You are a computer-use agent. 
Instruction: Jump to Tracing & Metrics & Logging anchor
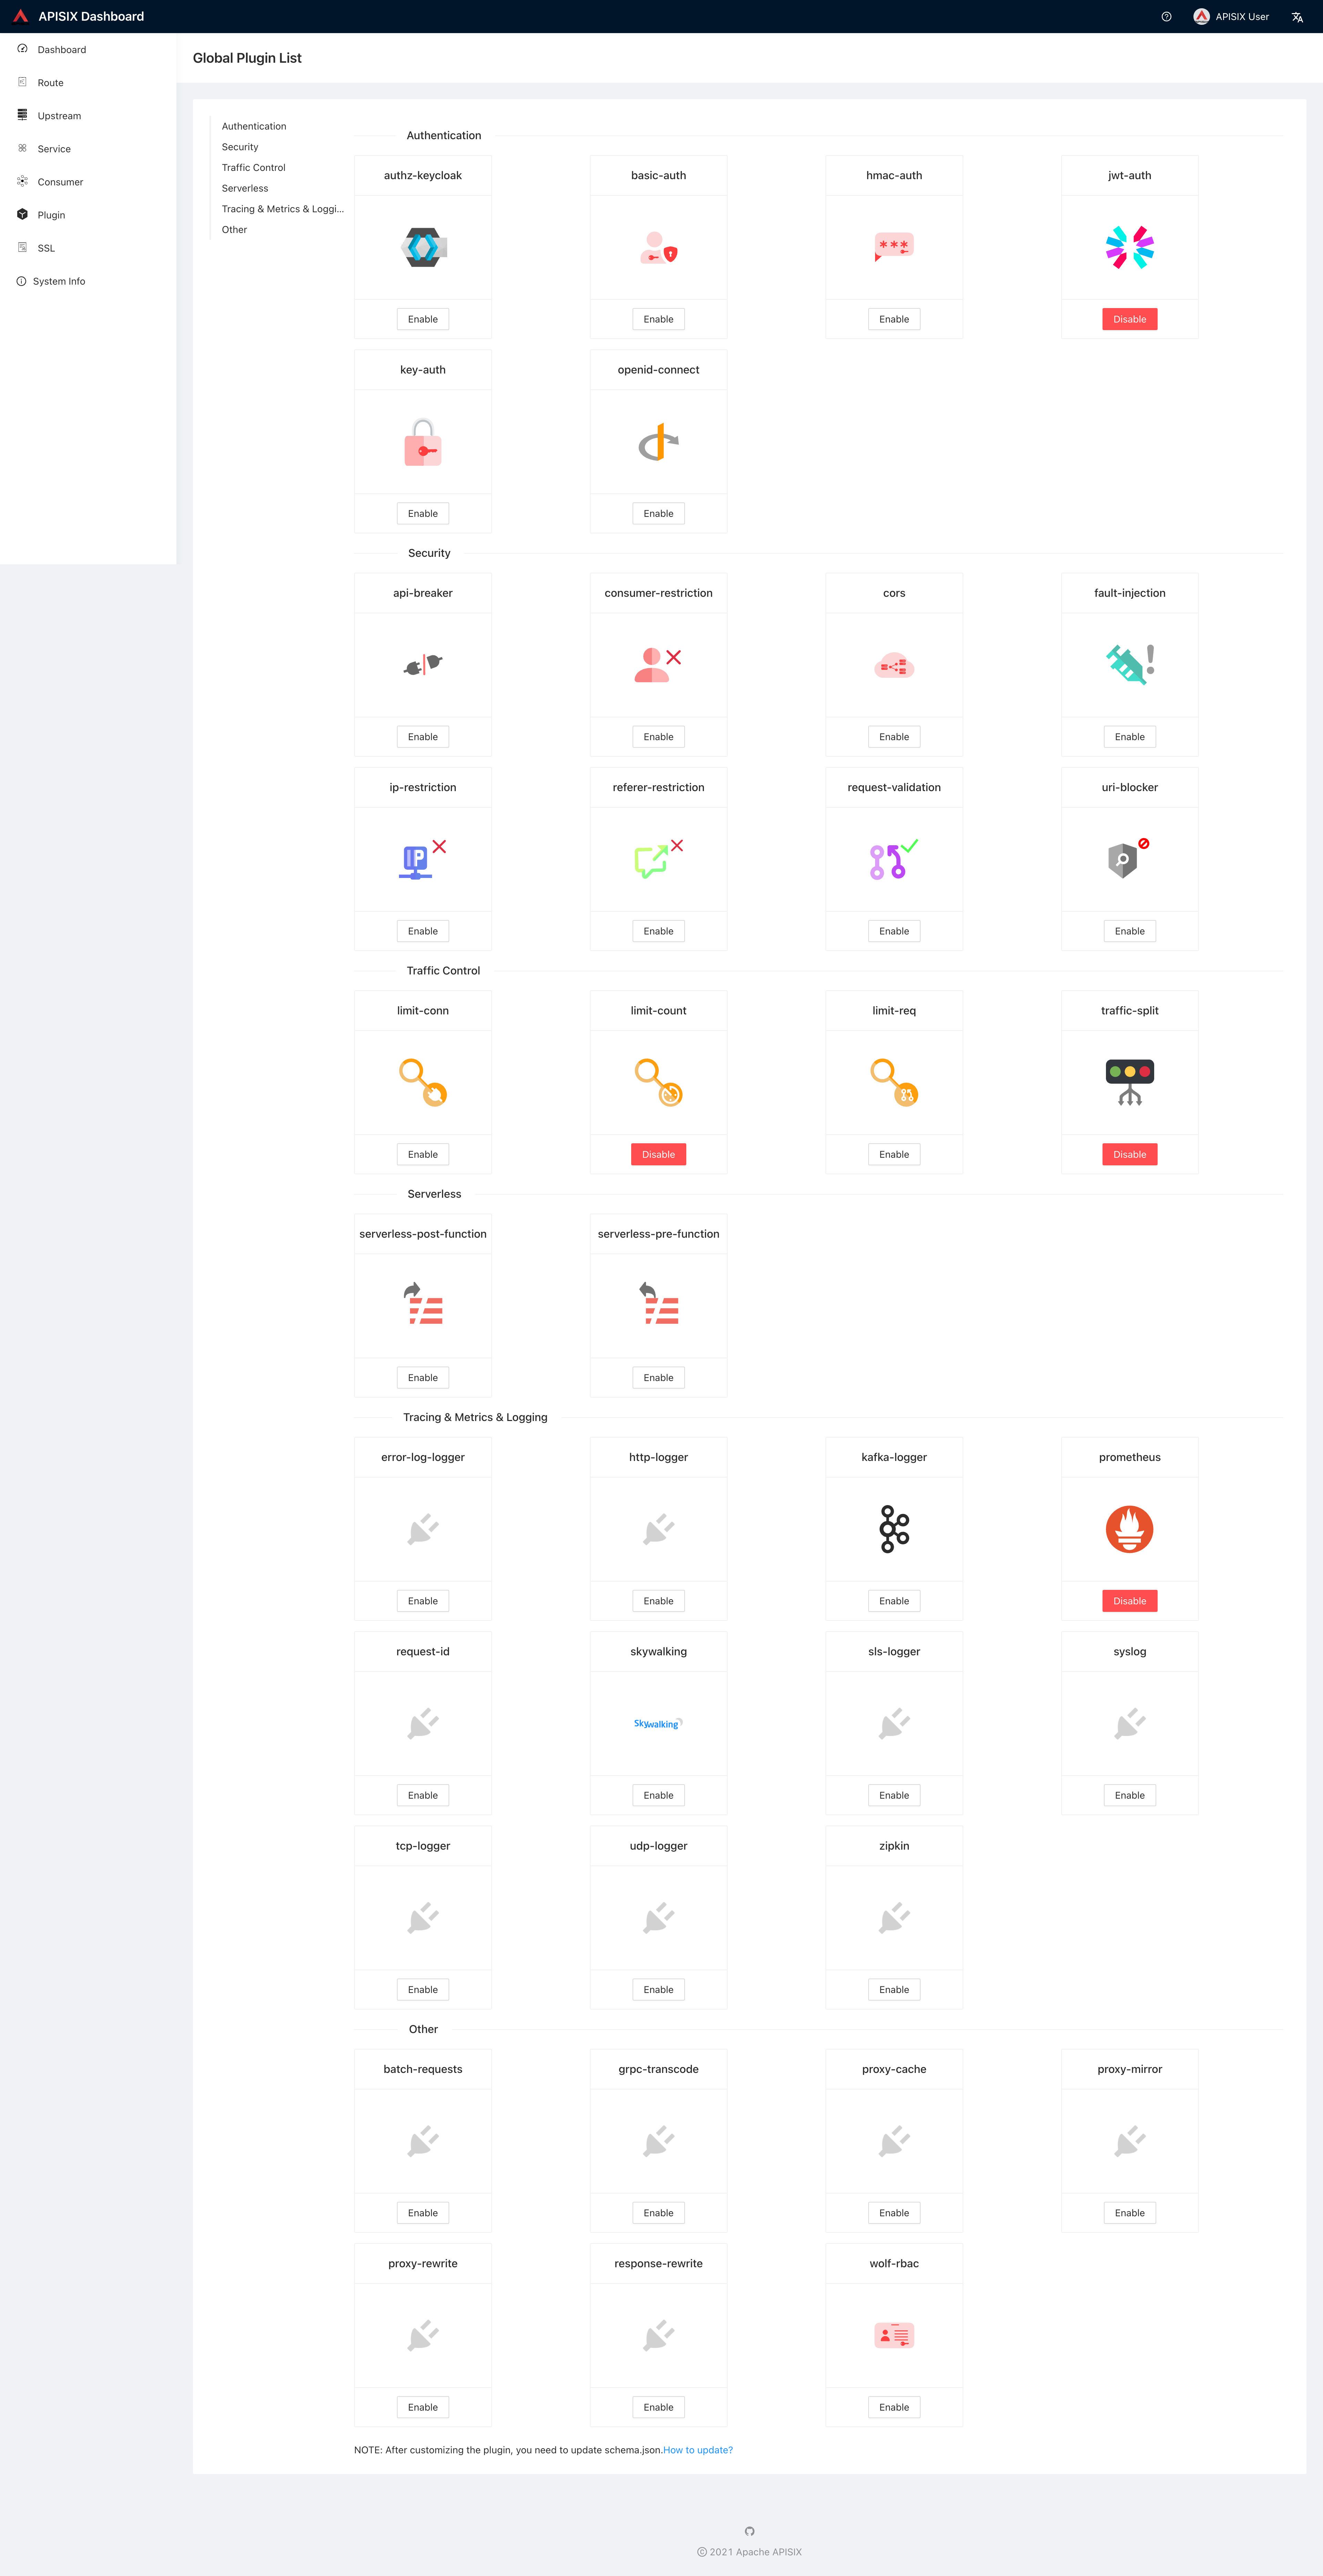tap(282, 209)
